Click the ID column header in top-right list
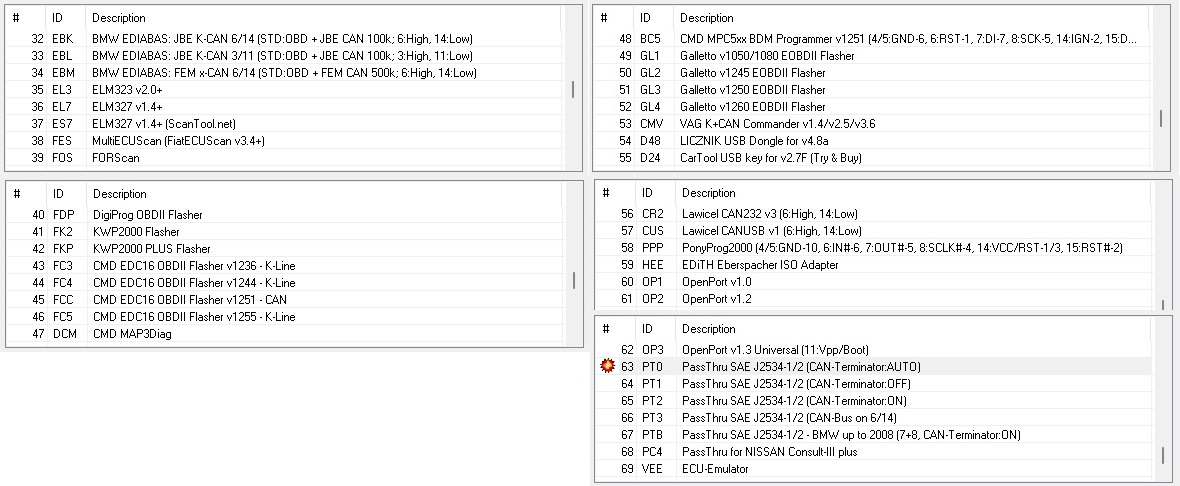The image size is (1180, 486). [x=646, y=18]
